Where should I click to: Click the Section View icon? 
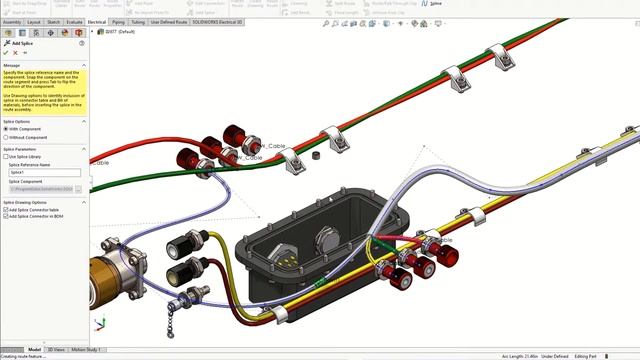[x=353, y=24]
